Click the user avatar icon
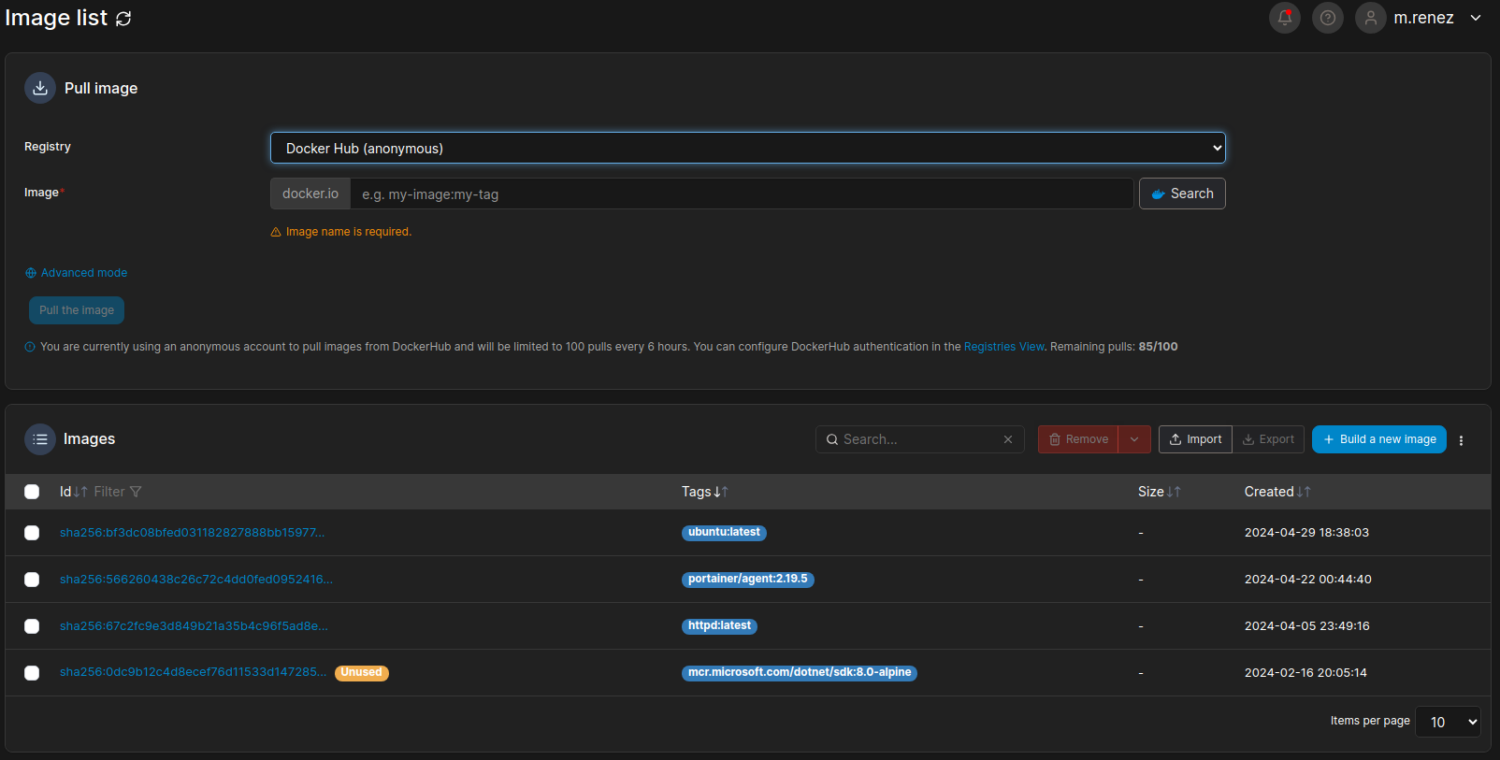 (1371, 18)
